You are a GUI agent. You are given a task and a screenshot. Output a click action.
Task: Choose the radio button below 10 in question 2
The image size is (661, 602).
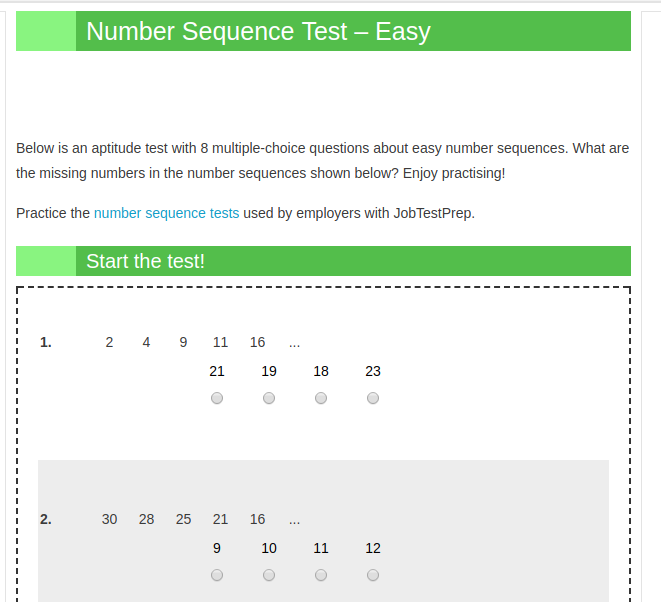click(x=269, y=575)
